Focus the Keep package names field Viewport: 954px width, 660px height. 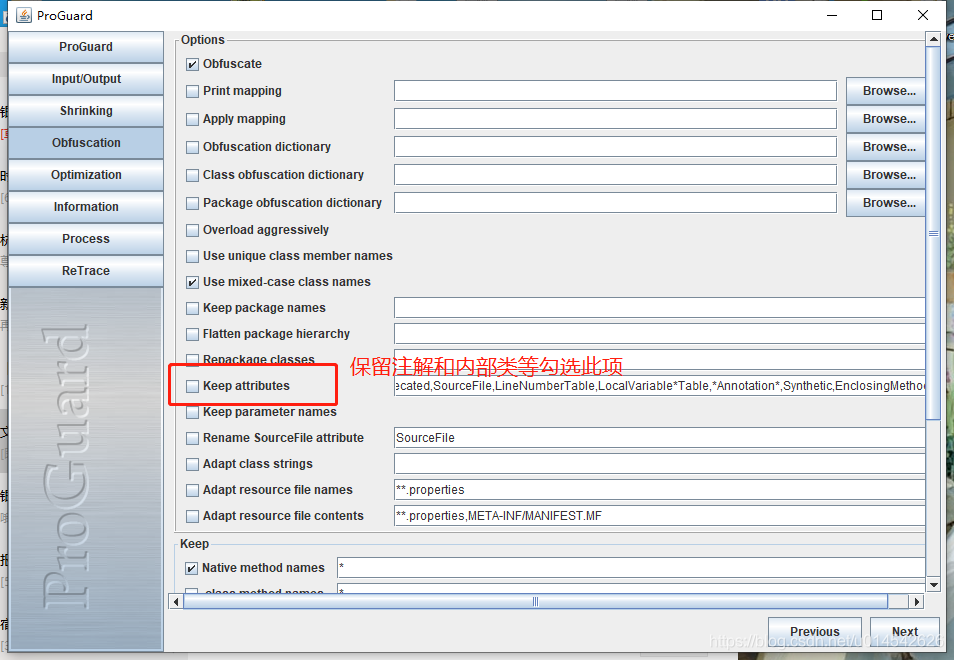point(660,308)
